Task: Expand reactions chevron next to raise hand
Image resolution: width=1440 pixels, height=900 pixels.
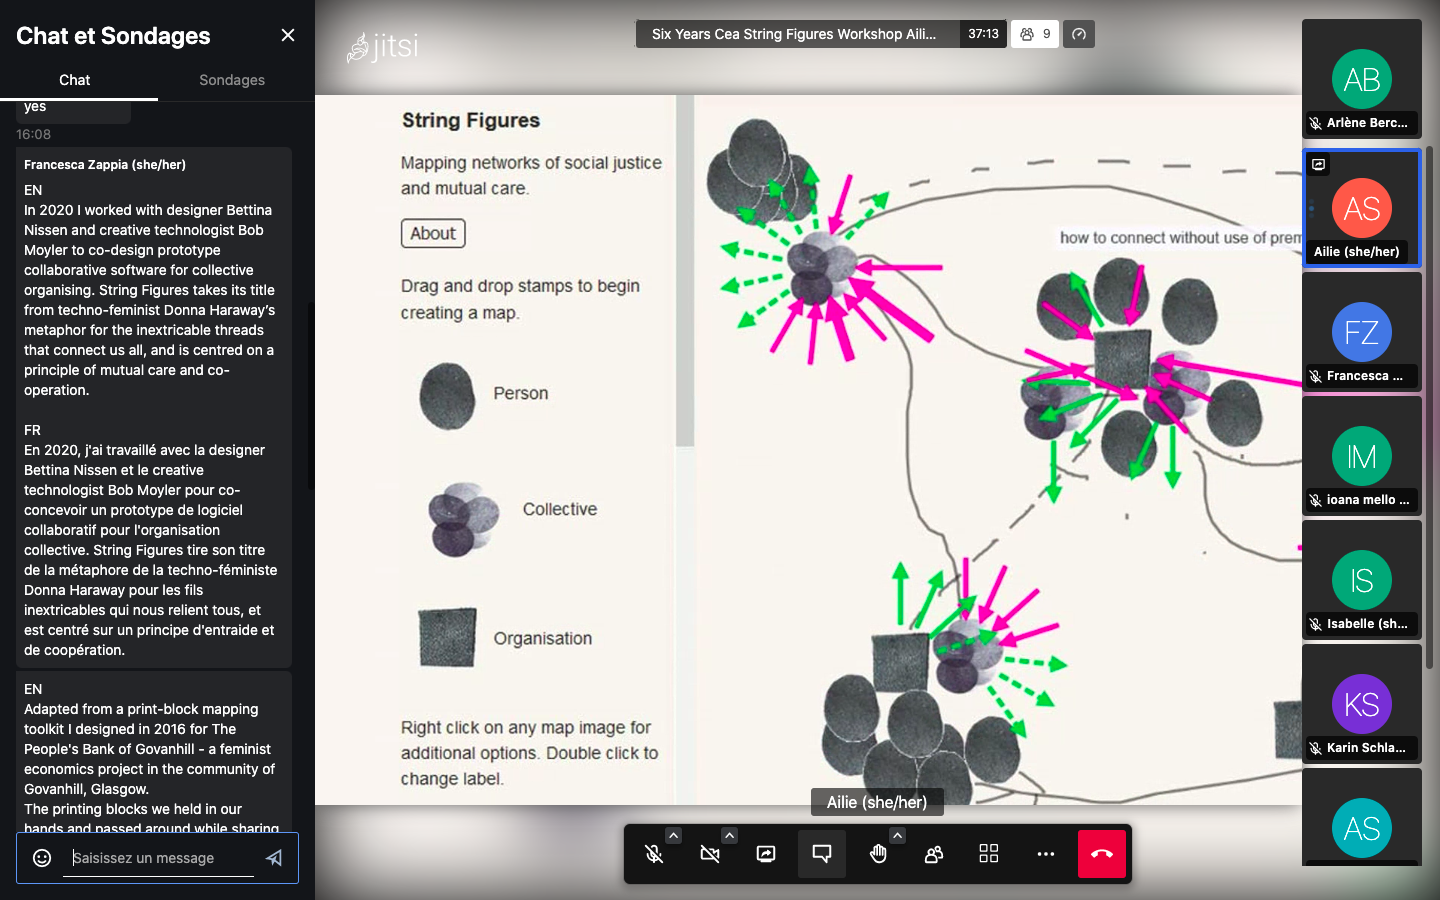Action: (897, 835)
